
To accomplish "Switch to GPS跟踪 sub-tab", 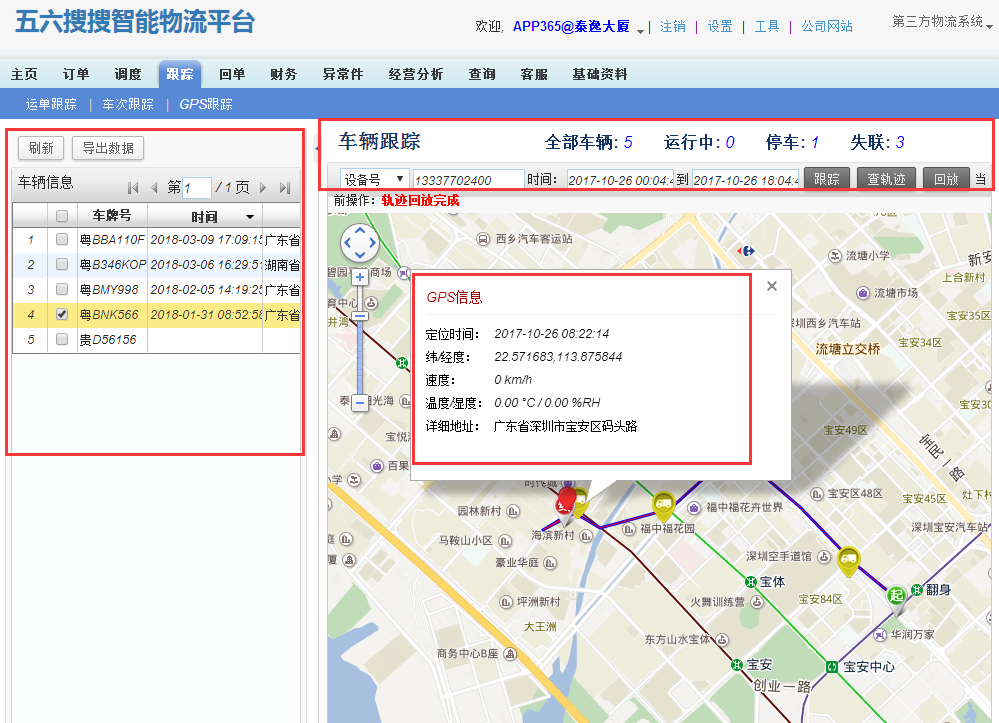I will [x=205, y=104].
